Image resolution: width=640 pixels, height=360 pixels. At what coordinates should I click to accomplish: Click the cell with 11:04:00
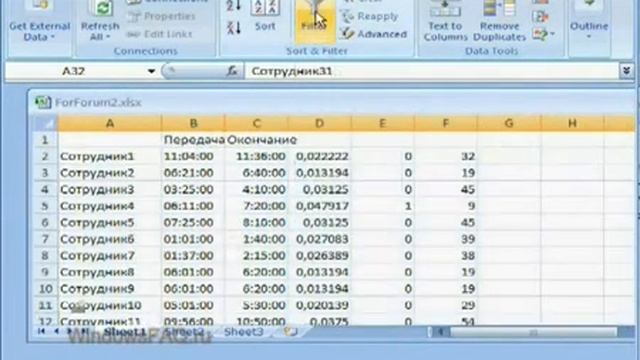coord(193,156)
